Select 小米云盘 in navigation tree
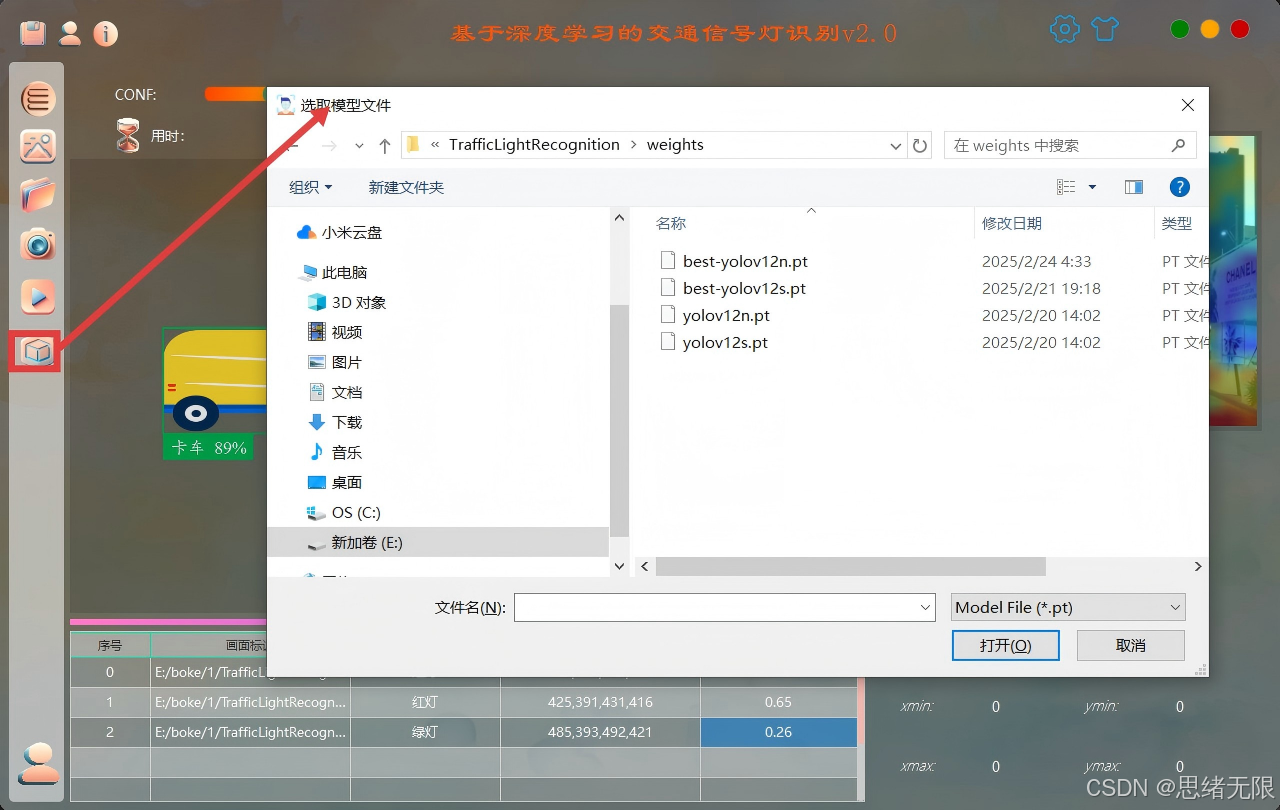Image resolution: width=1280 pixels, height=810 pixels. pos(340,232)
